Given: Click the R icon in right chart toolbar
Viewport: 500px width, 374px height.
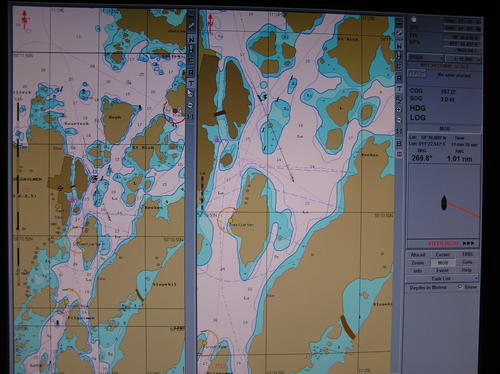Looking at the screenshot, I should [399, 78].
